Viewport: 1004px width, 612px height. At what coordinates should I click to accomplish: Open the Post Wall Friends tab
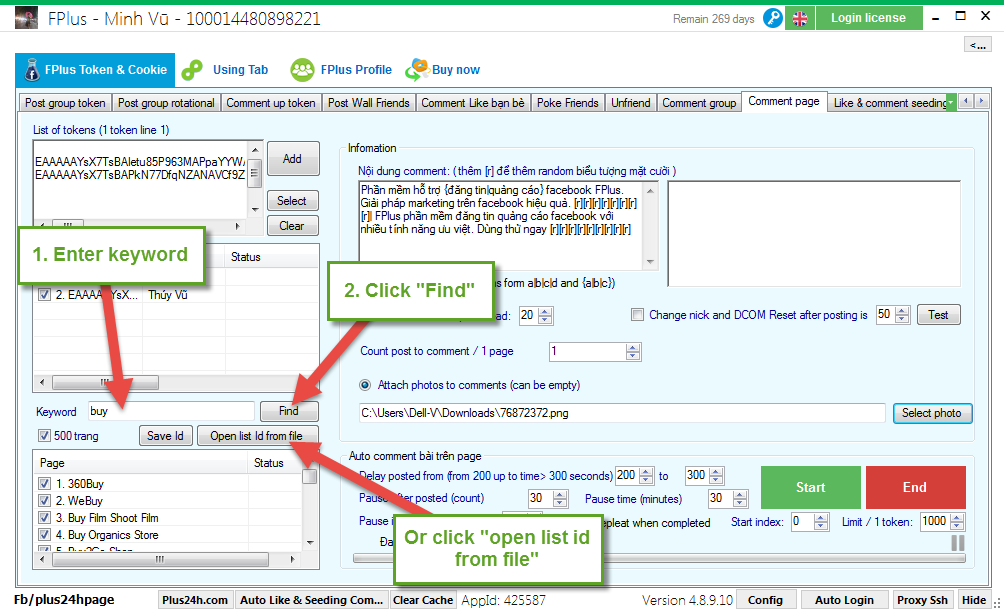(368, 103)
